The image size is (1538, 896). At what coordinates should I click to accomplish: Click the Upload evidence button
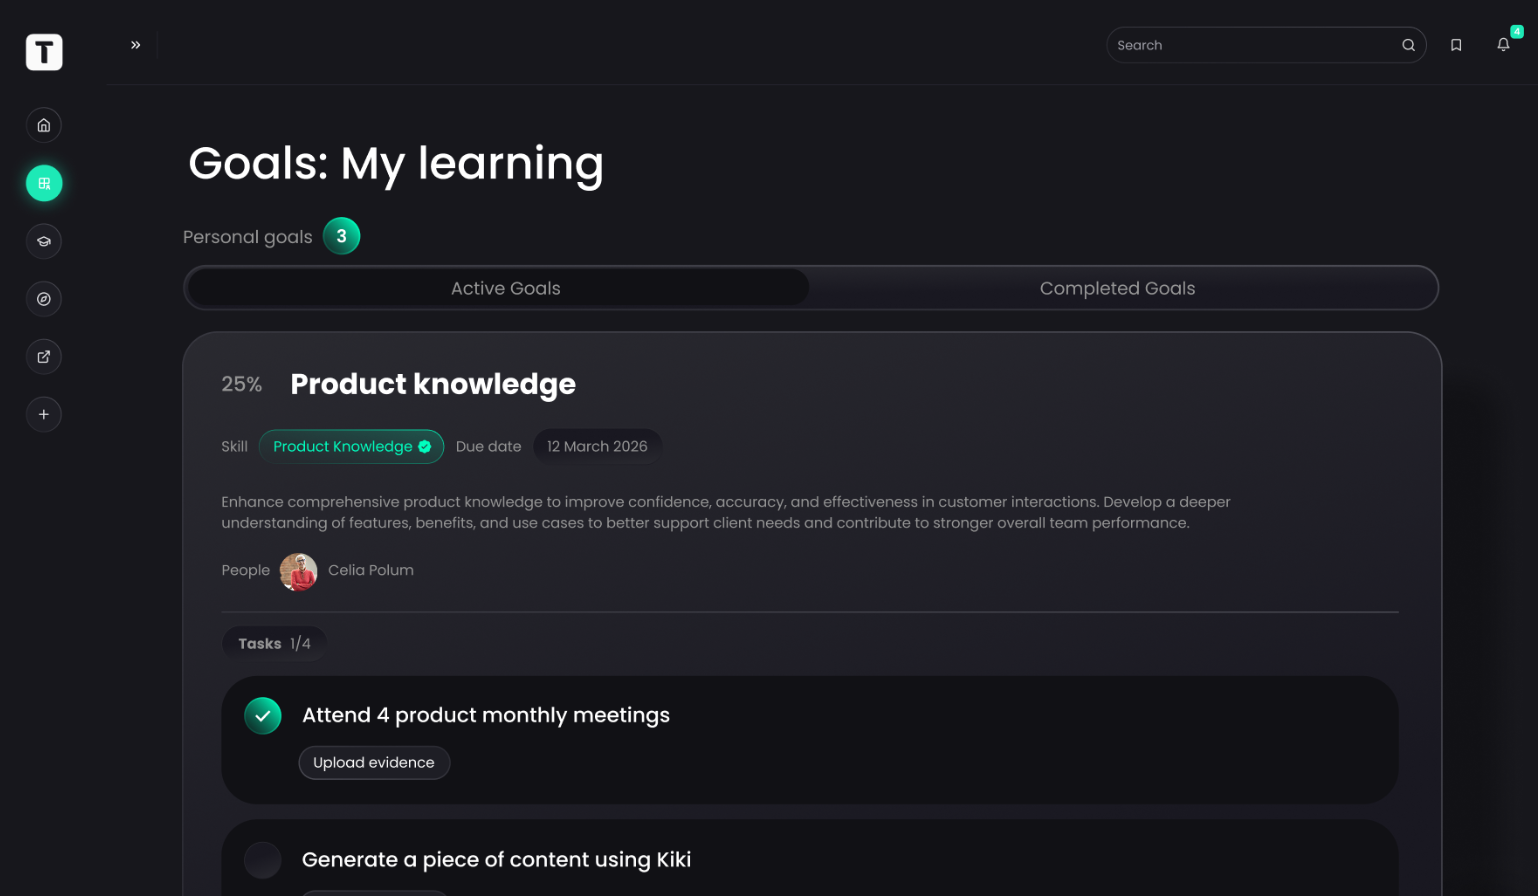(x=374, y=763)
